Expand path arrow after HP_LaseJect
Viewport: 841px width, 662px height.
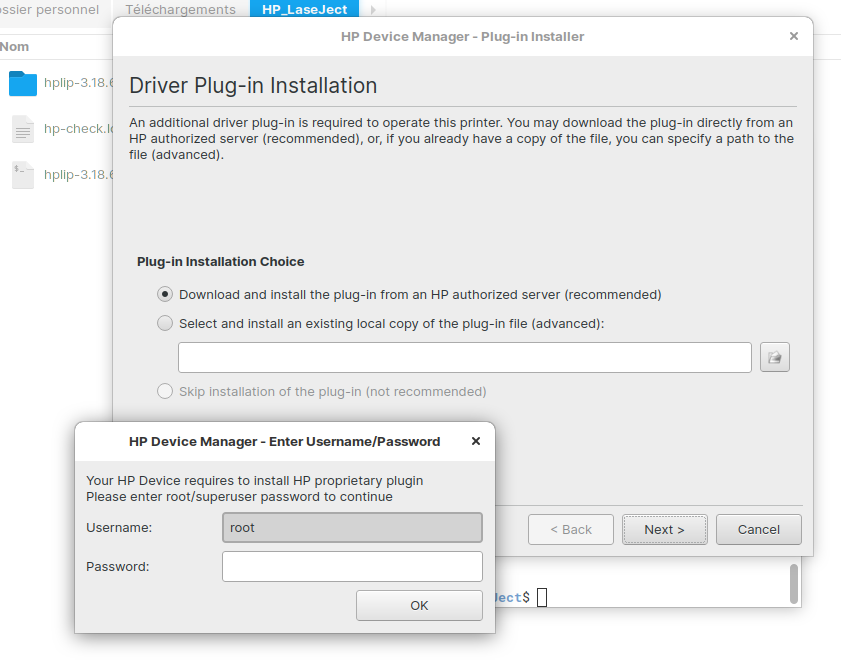[x=373, y=10]
